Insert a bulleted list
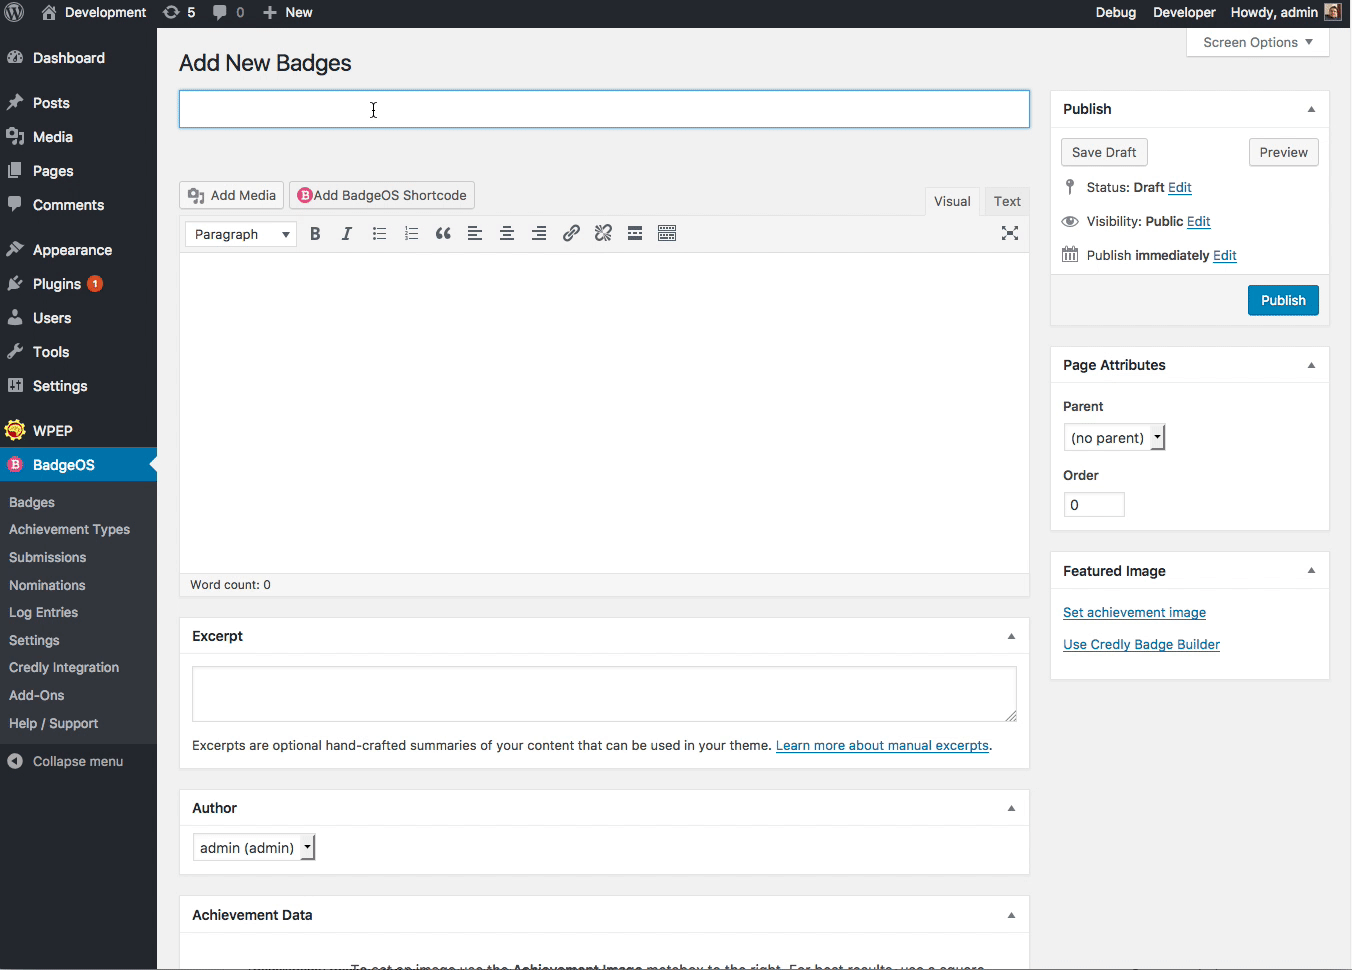Screen dimensions: 1352x970 pos(379,234)
